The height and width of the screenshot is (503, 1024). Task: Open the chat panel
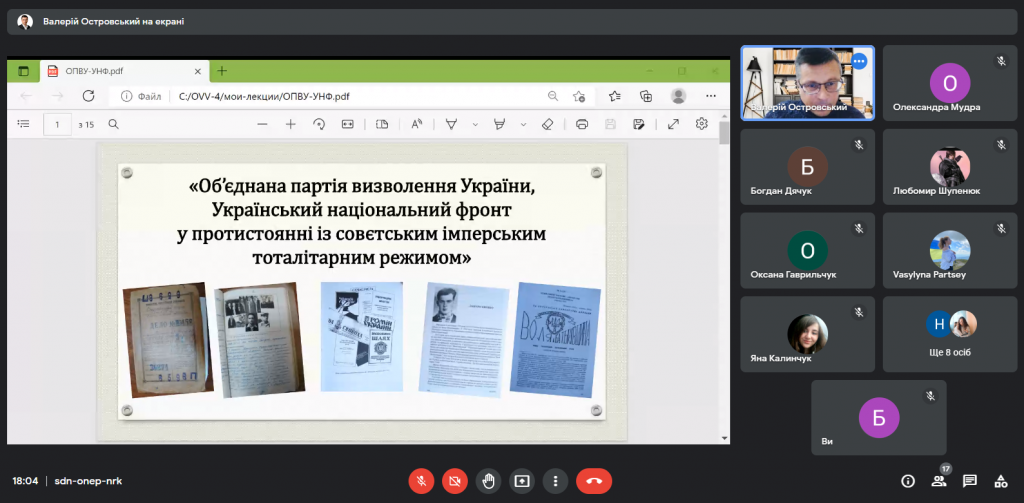969,481
